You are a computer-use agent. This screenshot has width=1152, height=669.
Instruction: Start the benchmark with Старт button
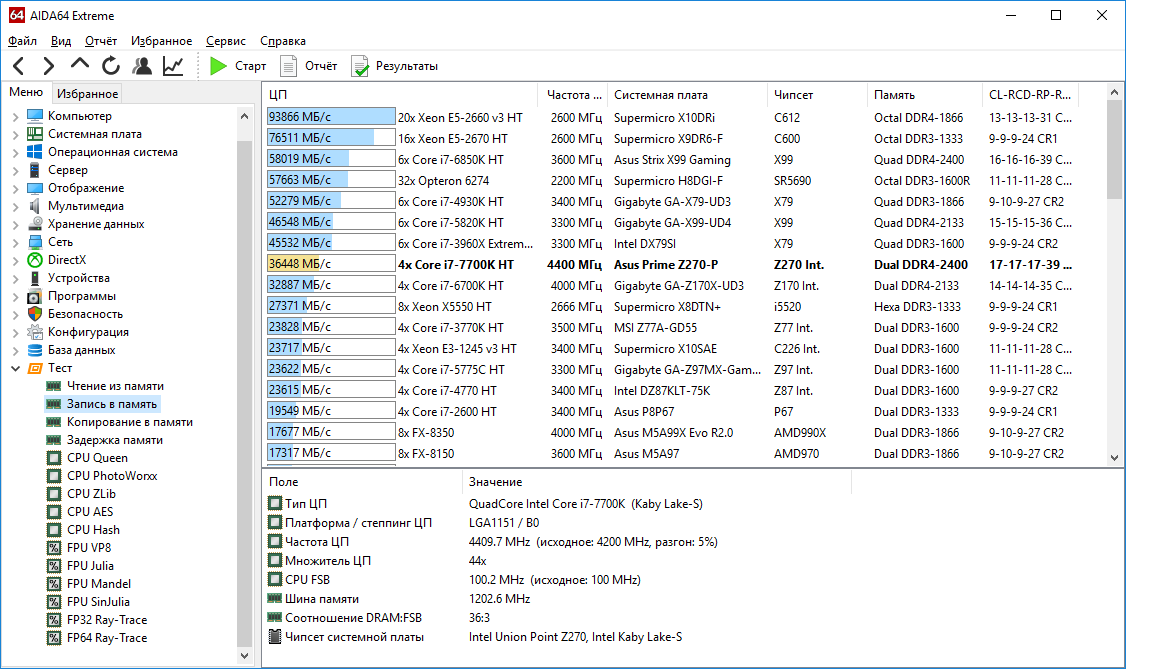(237, 66)
